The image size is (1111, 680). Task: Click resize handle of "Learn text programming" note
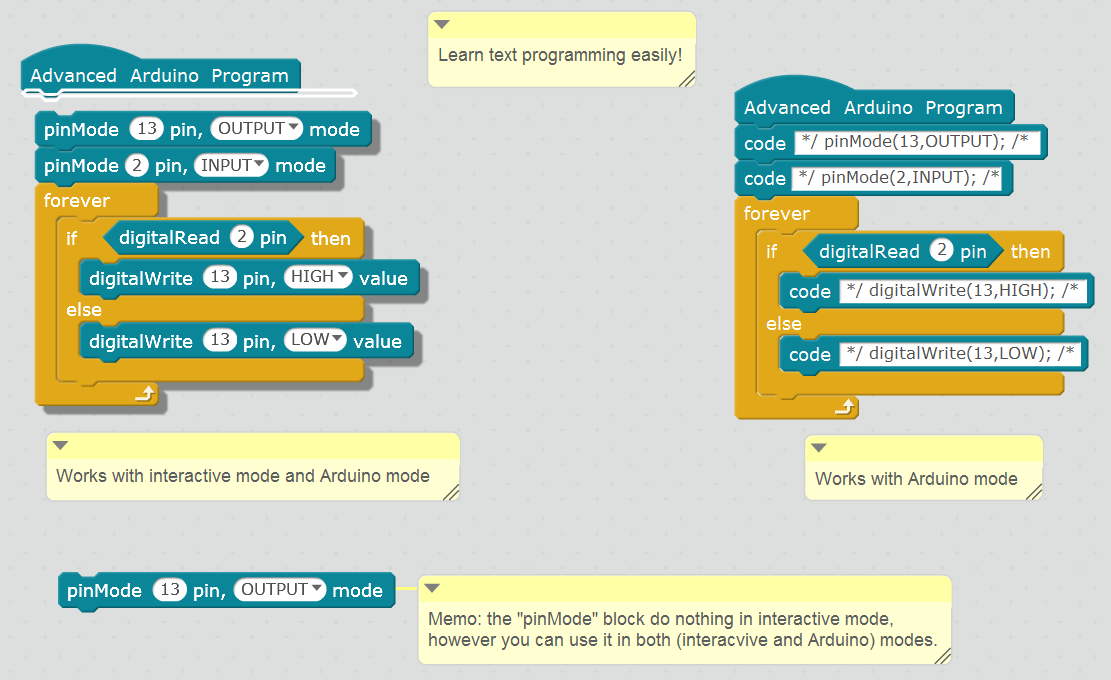pyautogui.click(x=686, y=79)
